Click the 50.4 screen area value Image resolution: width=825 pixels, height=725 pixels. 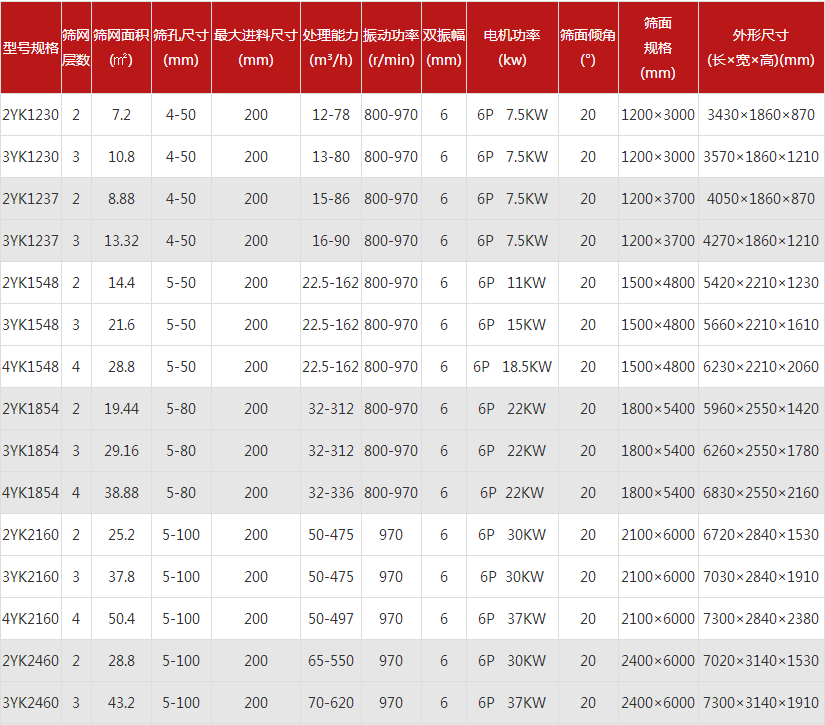click(121, 619)
